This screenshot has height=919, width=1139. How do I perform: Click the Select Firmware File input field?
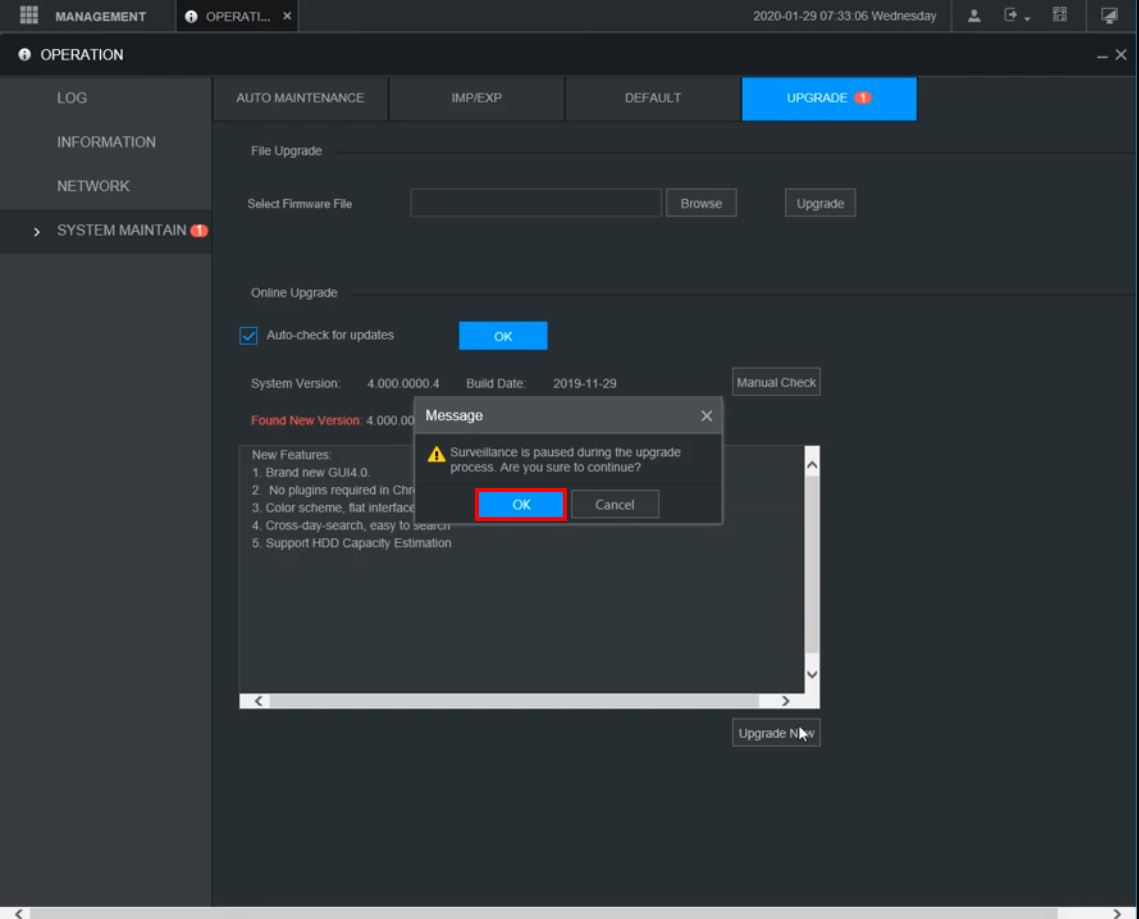[x=535, y=203]
